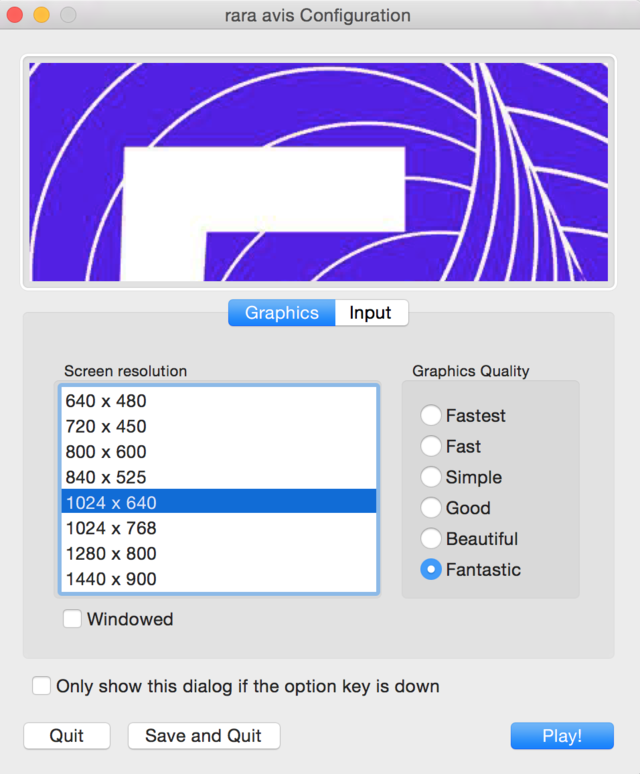Image resolution: width=640 pixels, height=774 pixels.
Task: Select Beautiful graphics quality
Action: [x=431, y=539]
